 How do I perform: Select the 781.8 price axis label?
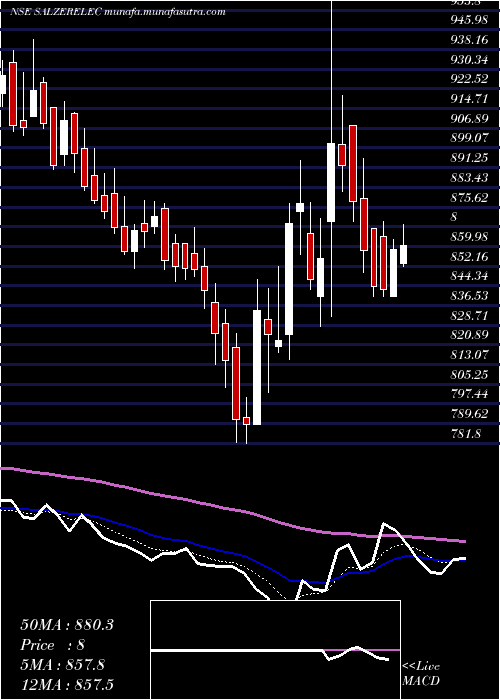point(465,433)
